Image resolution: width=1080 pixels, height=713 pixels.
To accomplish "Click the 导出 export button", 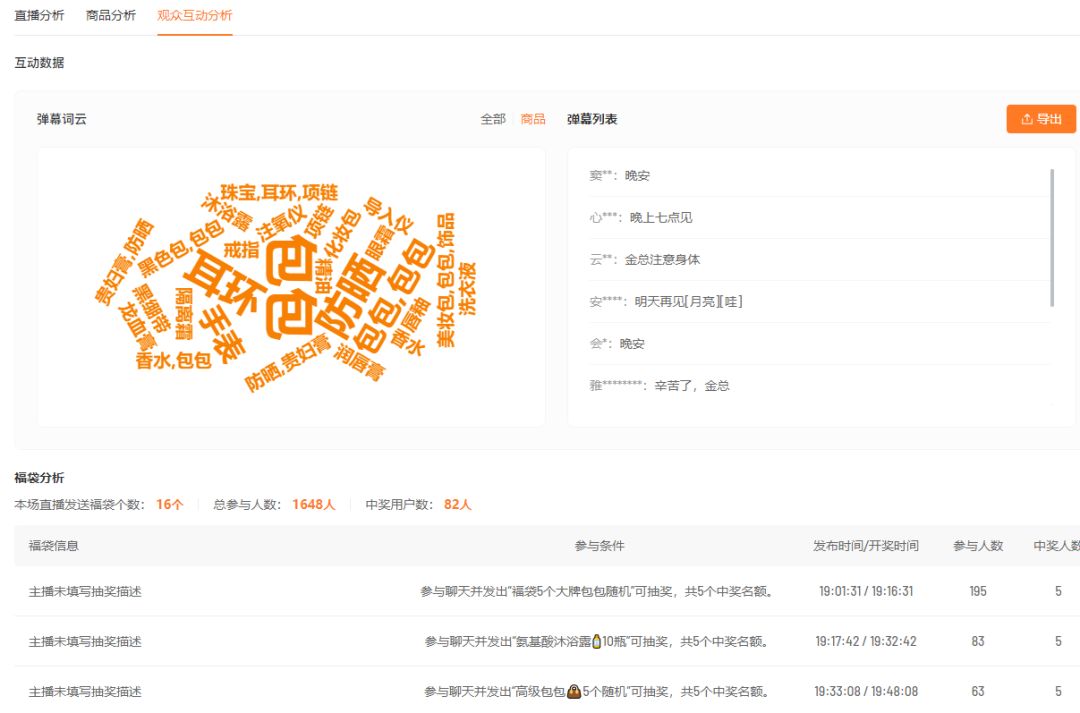I will pyautogui.click(x=1041, y=118).
